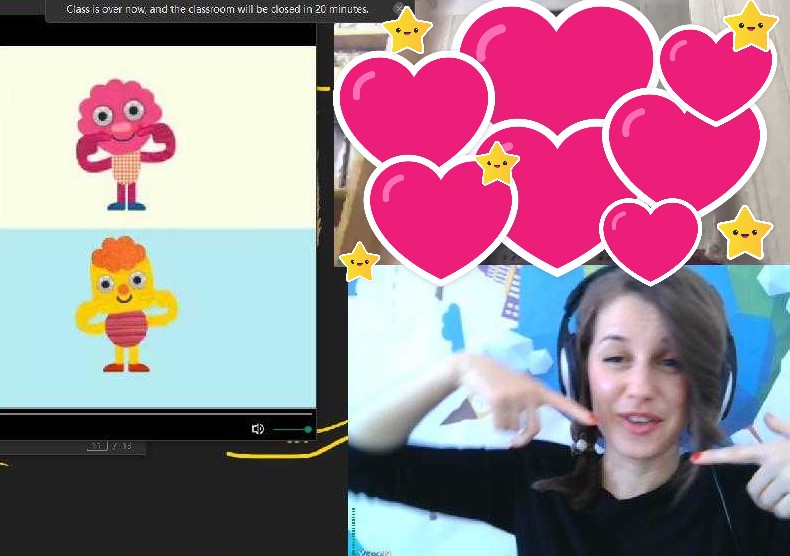The width and height of the screenshot is (790, 556).
Task: Click the star between the center hearts
Action: [497, 163]
